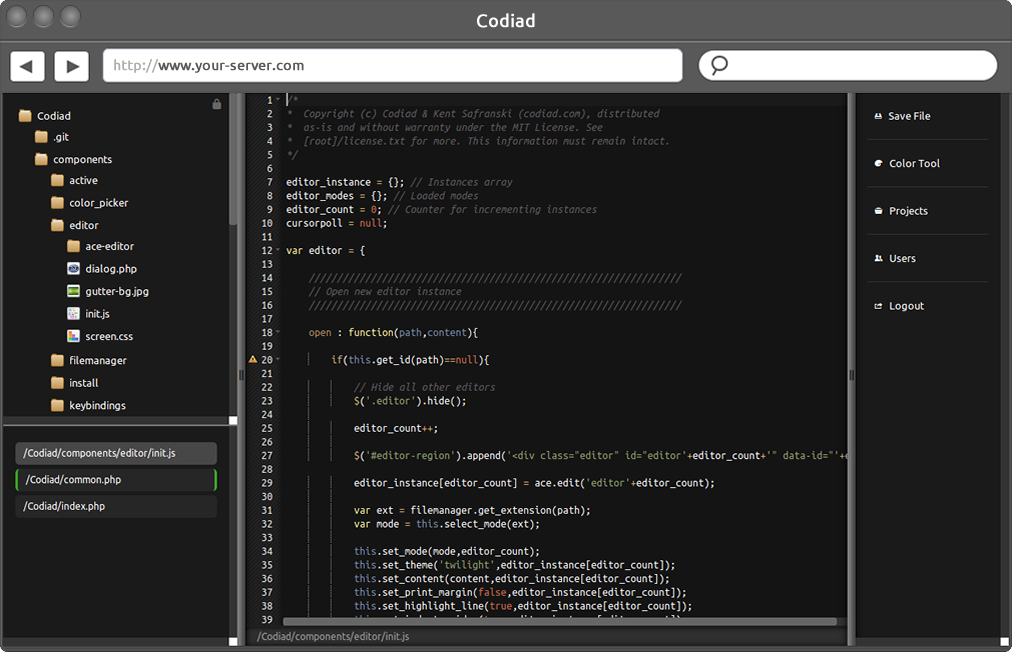Click the magnifier icon in search box
Image resolution: width=1012 pixels, height=652 pixels.
point(719,65)
